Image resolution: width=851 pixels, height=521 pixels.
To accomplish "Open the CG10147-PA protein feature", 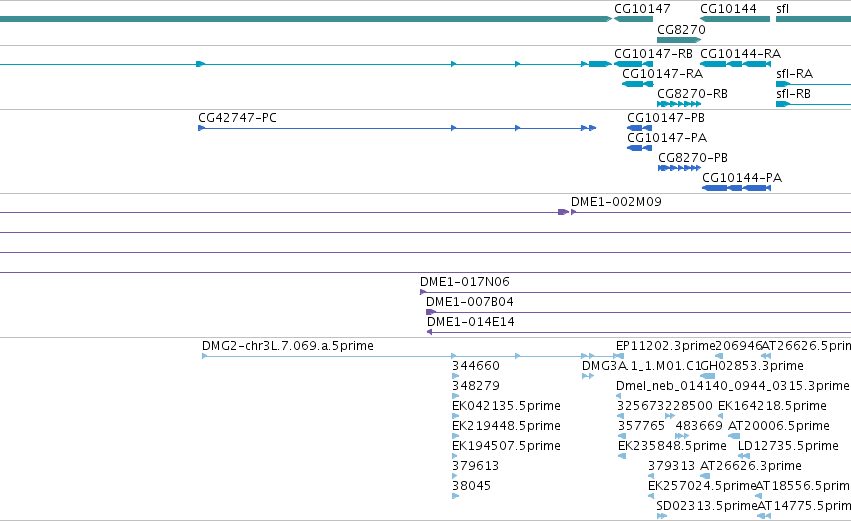I will coord(639,148).
